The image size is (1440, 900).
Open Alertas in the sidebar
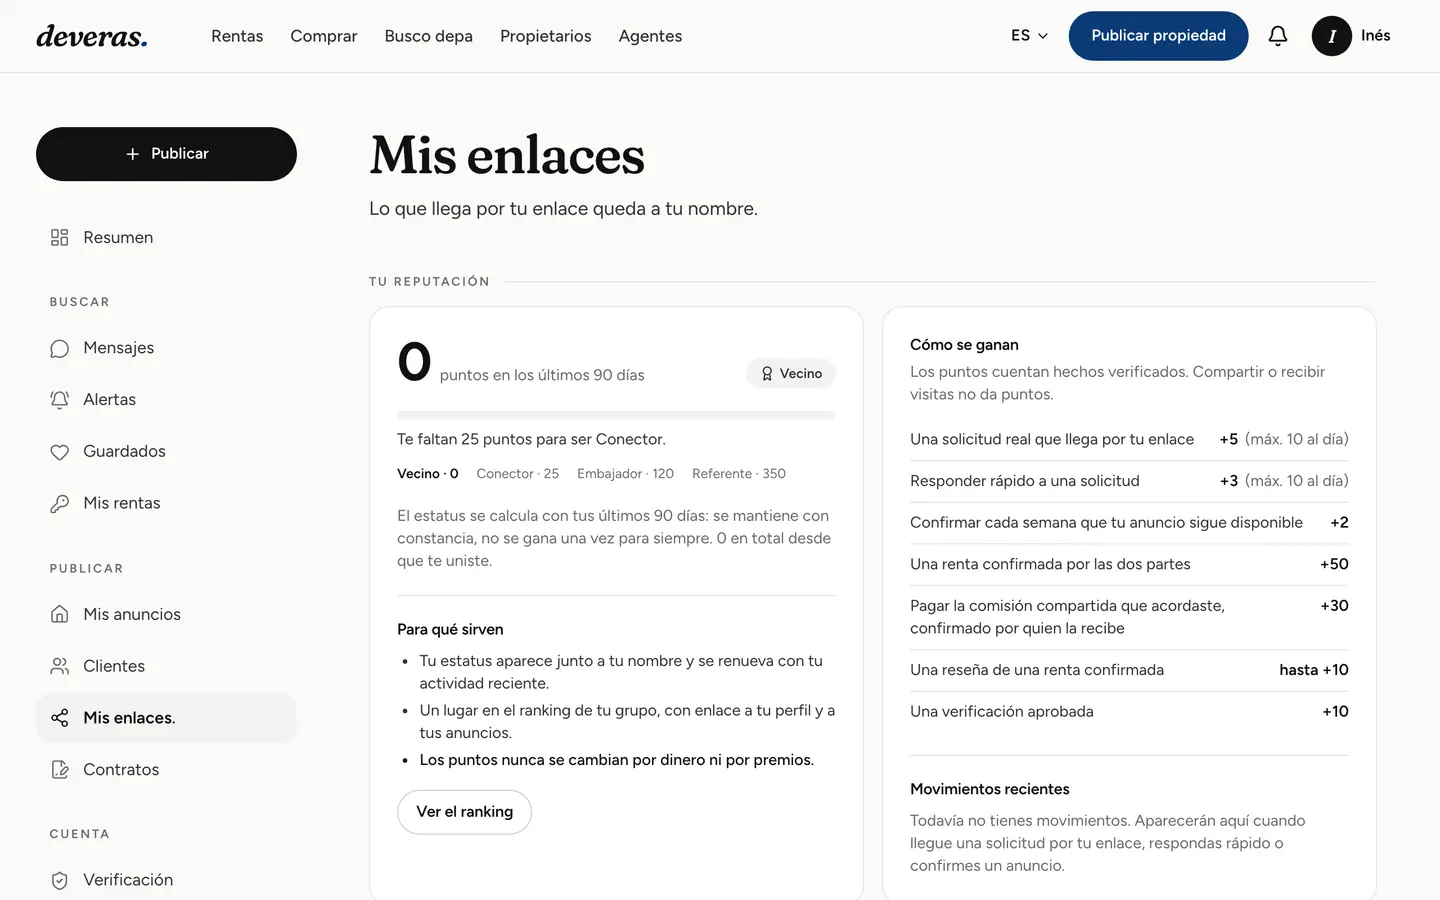(x=166, y=400)
